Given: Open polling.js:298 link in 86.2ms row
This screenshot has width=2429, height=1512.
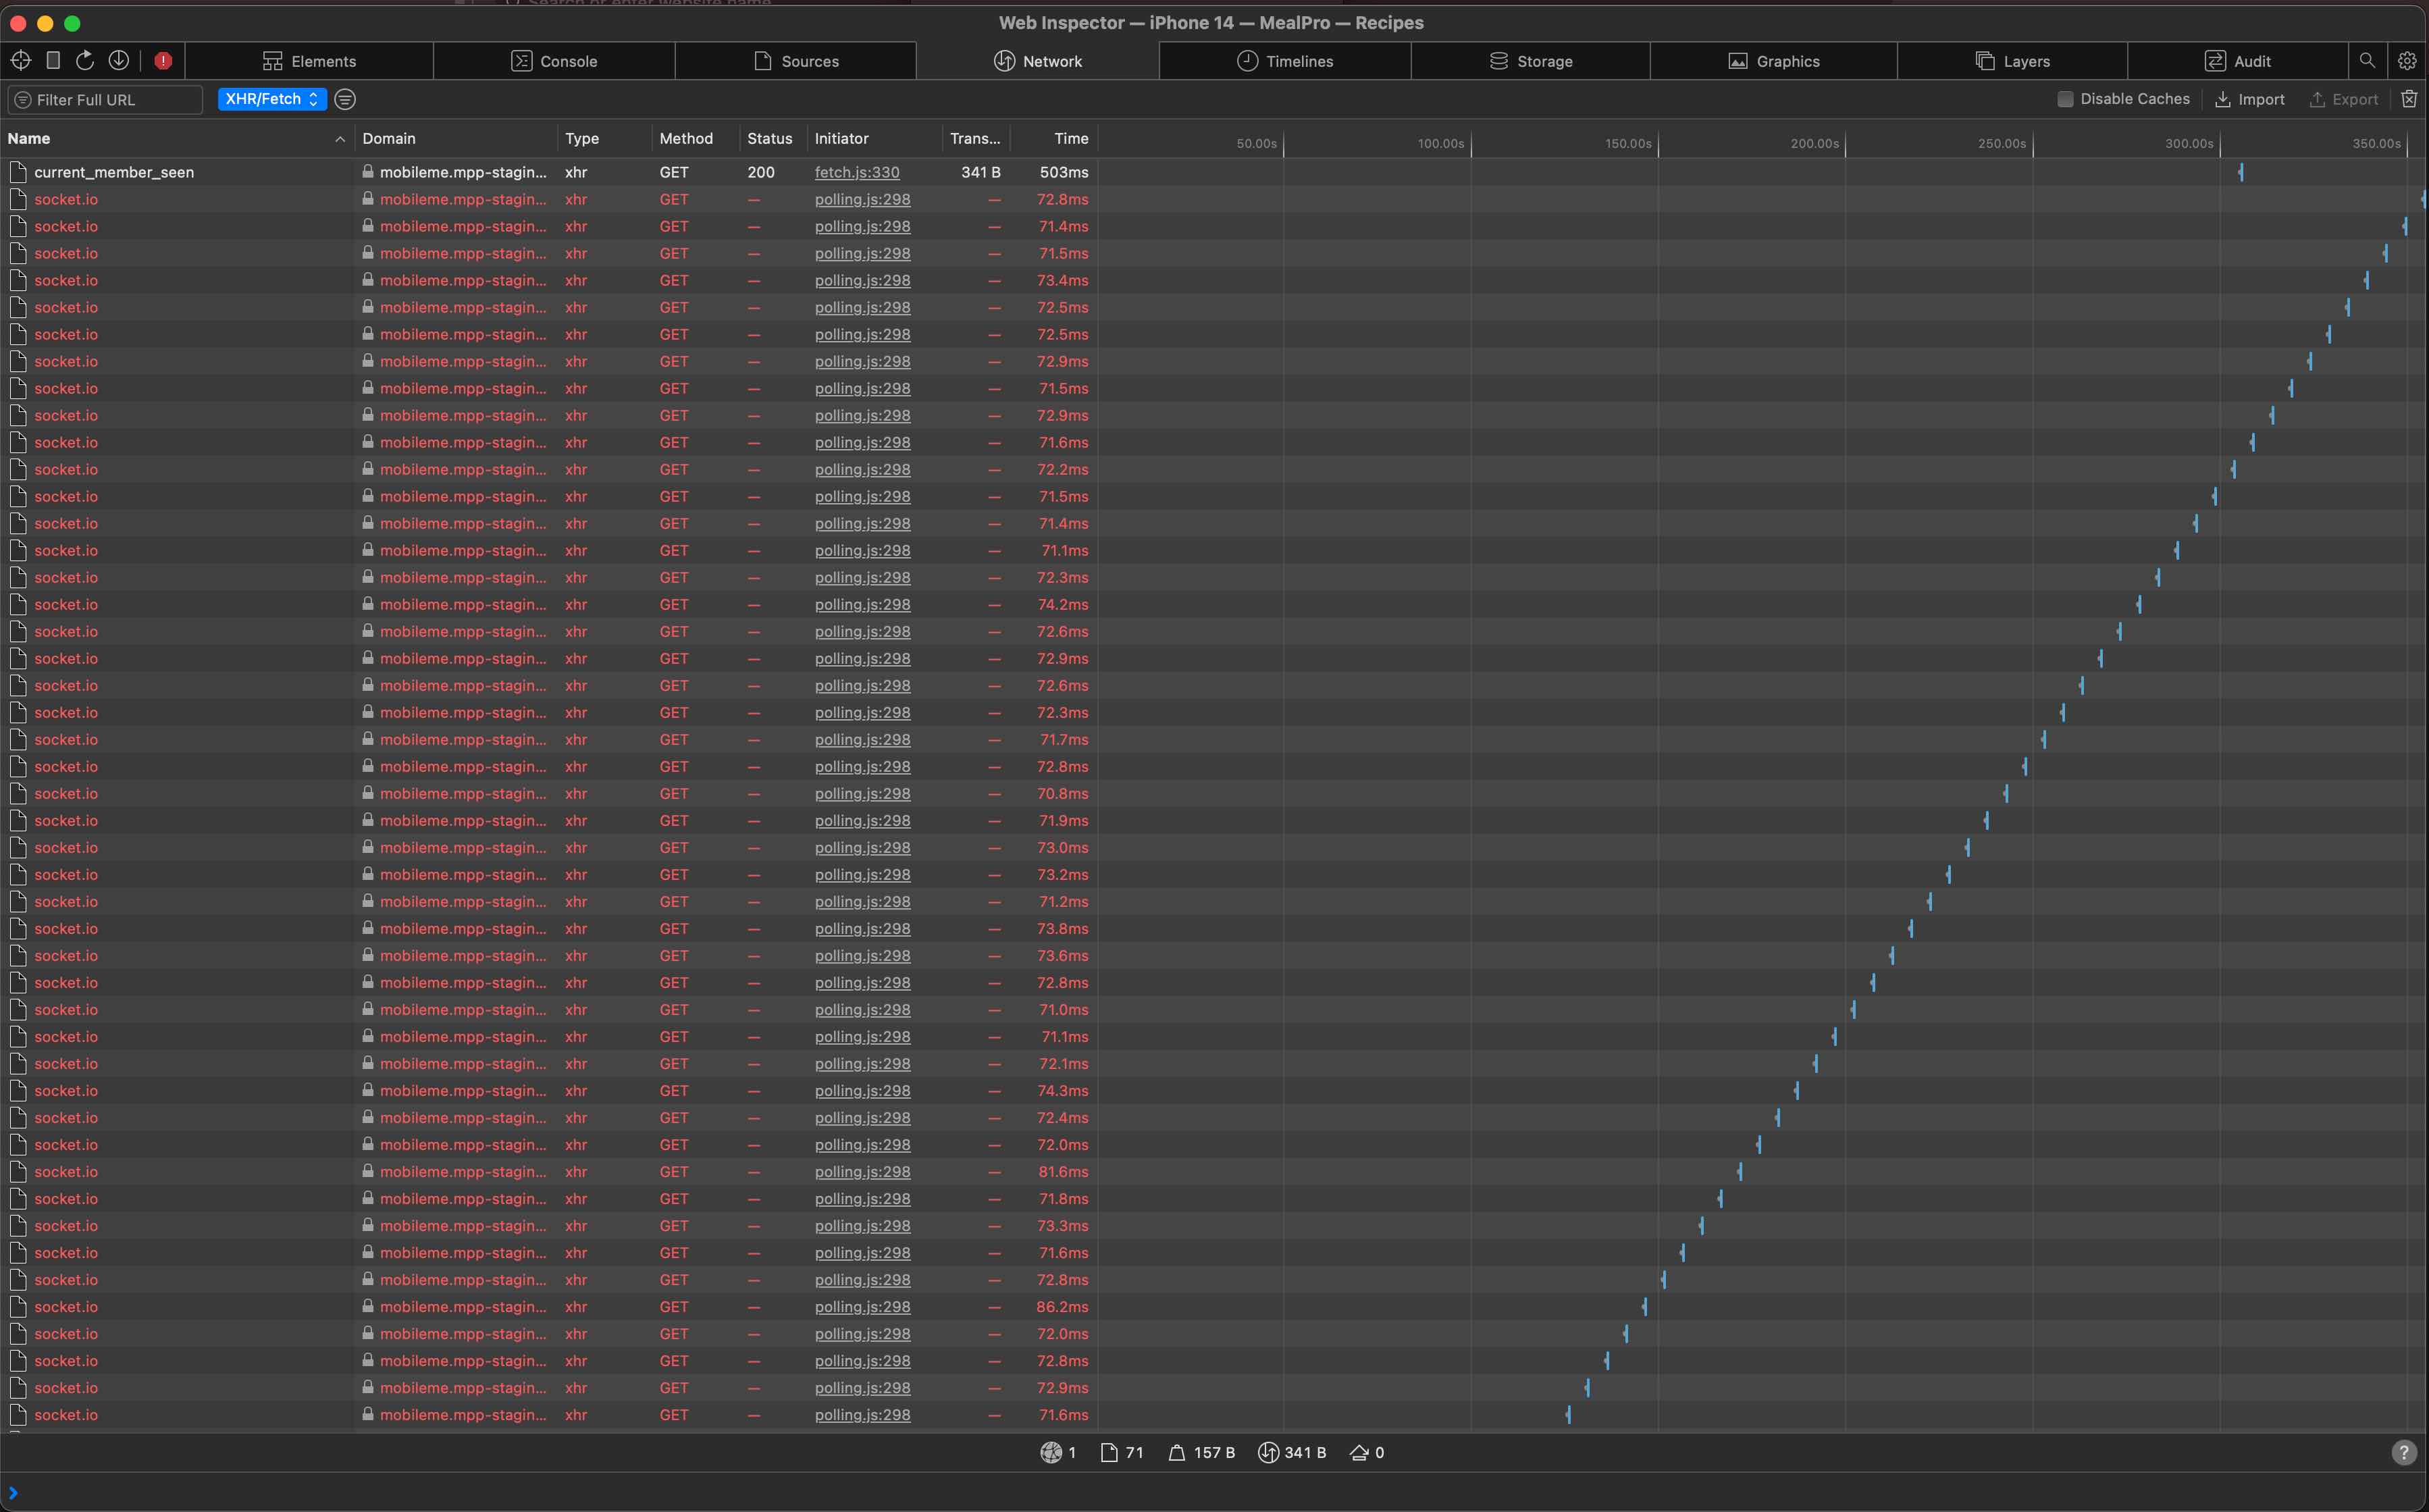Looking at the screenshot, I should 862,1307.
